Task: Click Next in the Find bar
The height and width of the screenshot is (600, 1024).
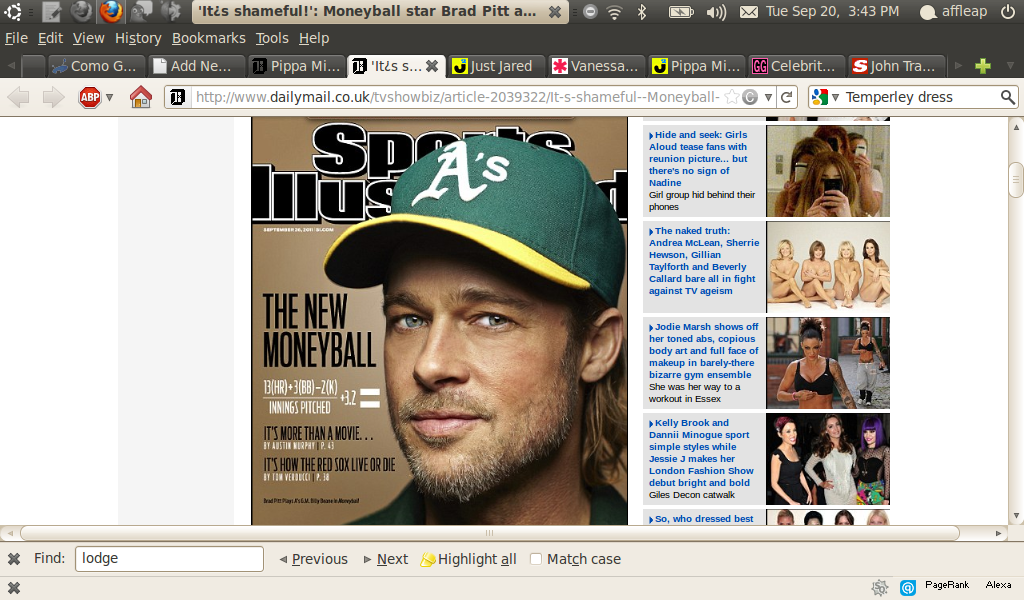Action: pyautogui.click(x=386, y=559)
